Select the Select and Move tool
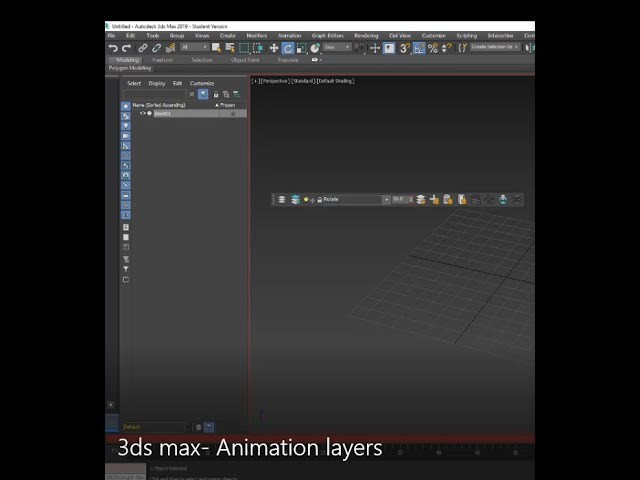Viewport: 640px width, 480px height. click(274, 48)
